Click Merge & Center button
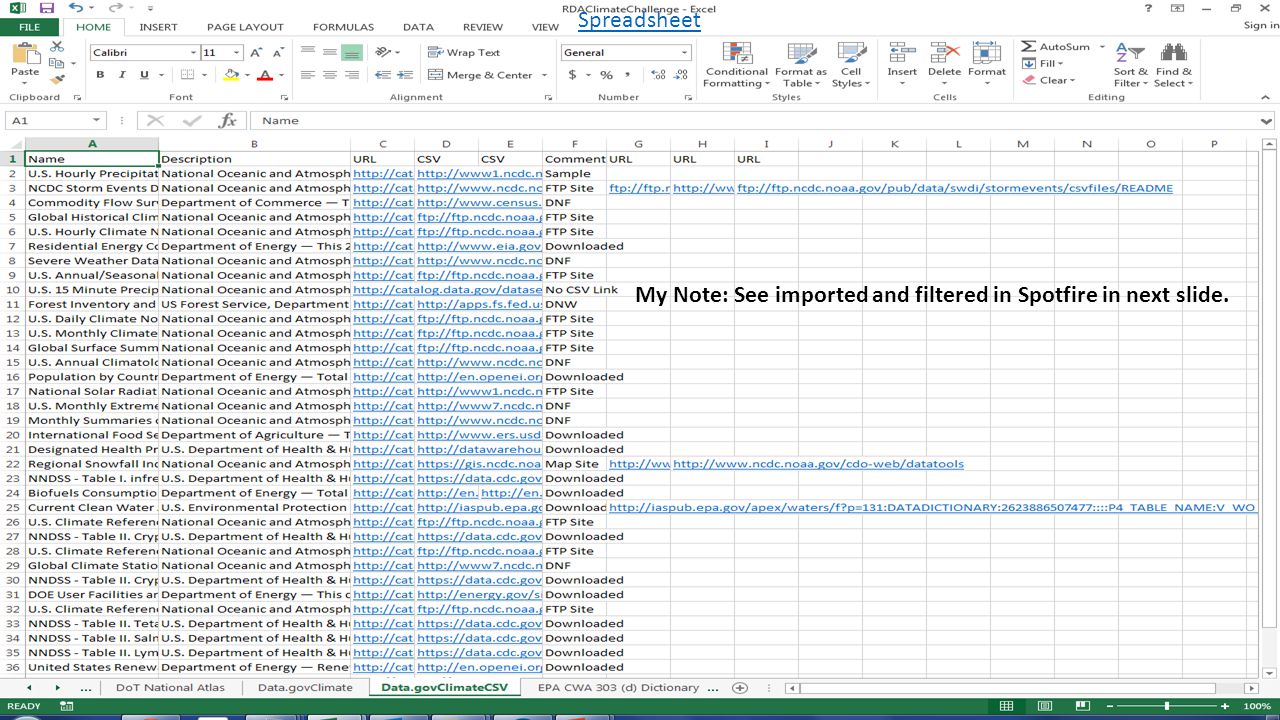 (481, 75)
